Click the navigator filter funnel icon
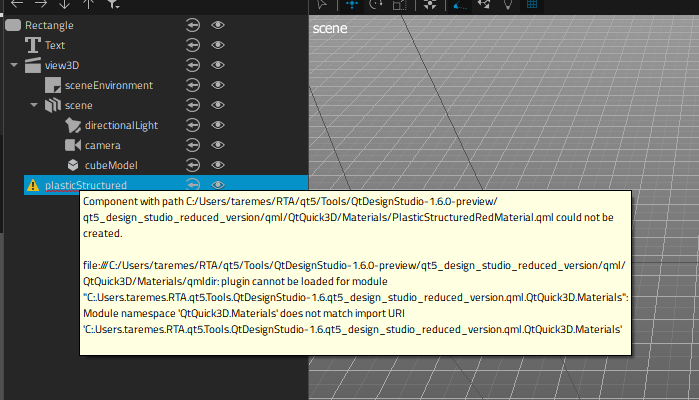699x400 pixels. pyautogui.click(x=112, y=5)
